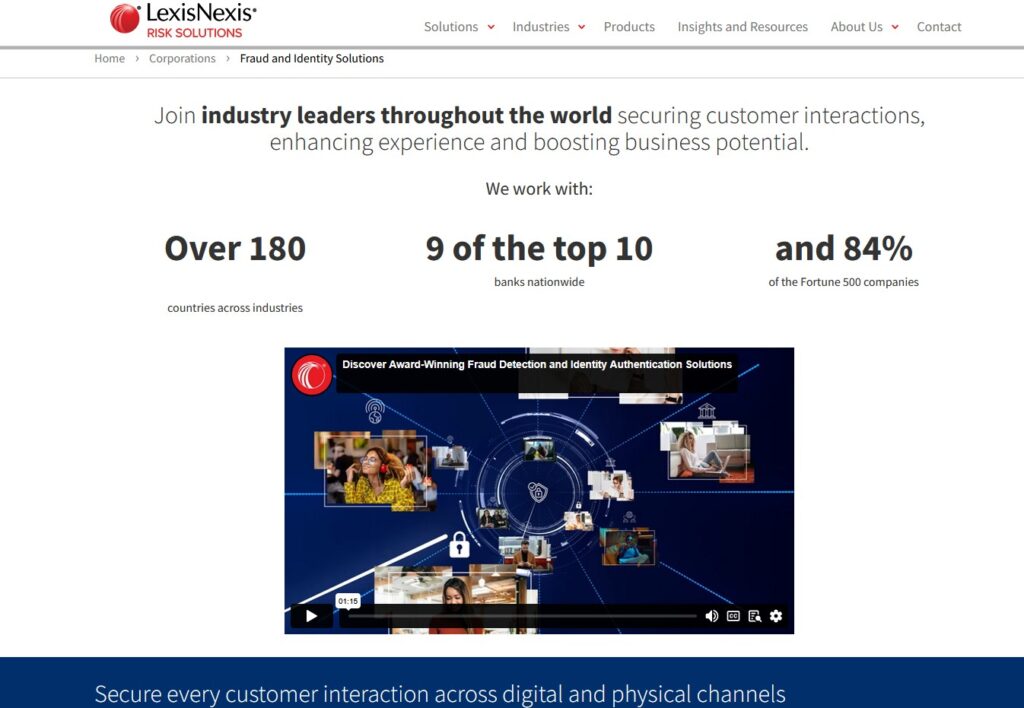Open video settings gear
The width and height of the screenshot is (1024, 708).
(776, 616)
